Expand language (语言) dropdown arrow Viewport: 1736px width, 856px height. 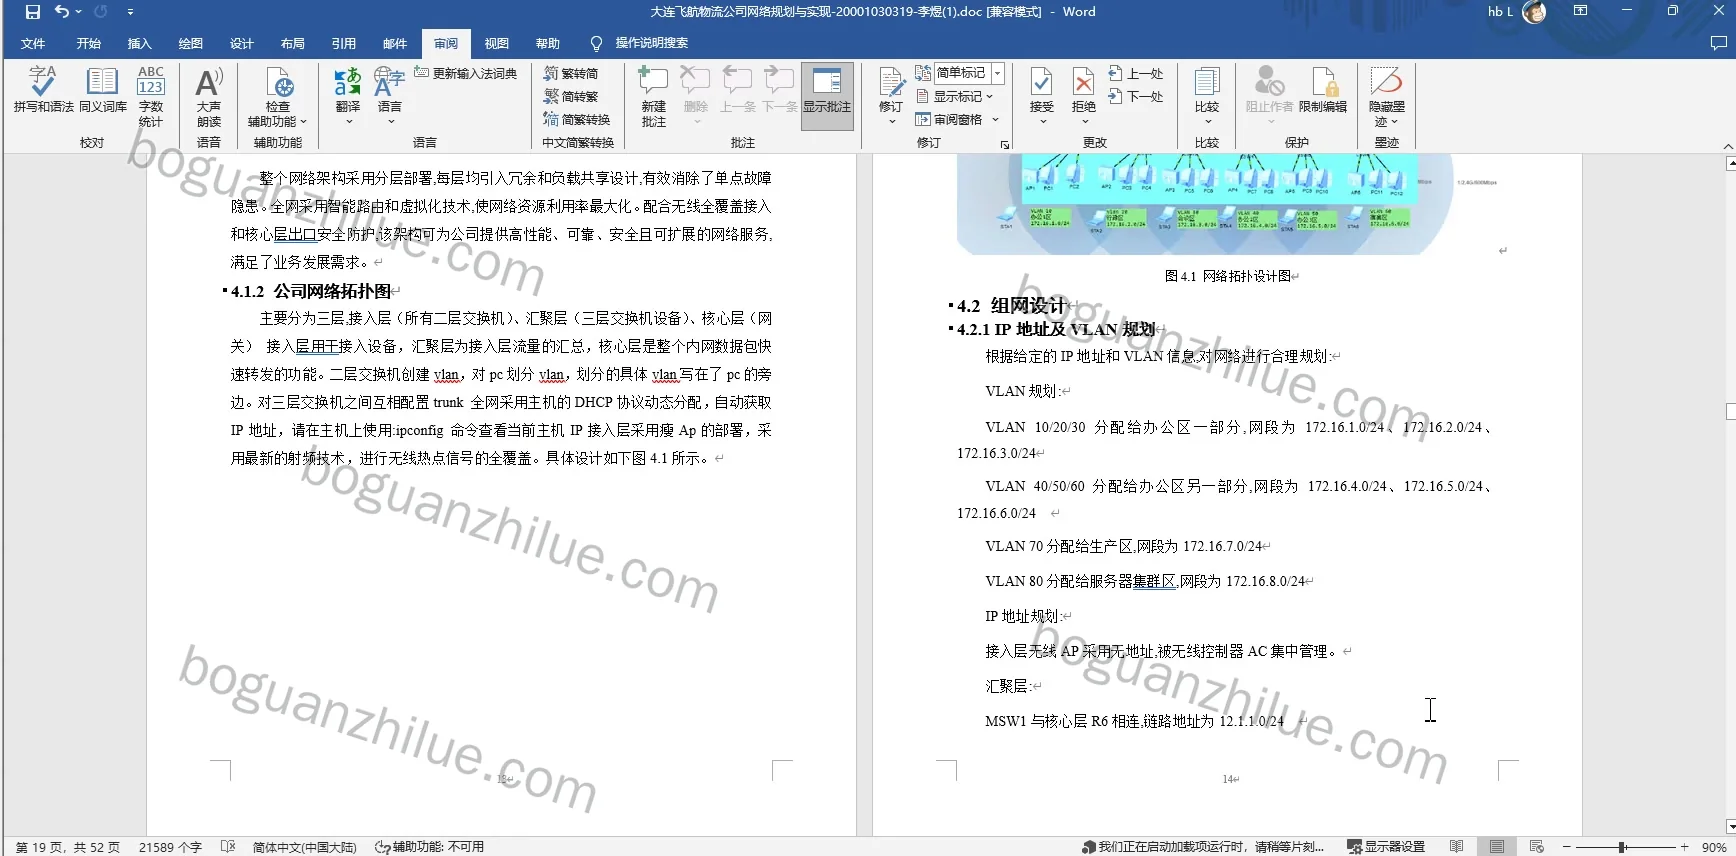[x=390, y=122]
